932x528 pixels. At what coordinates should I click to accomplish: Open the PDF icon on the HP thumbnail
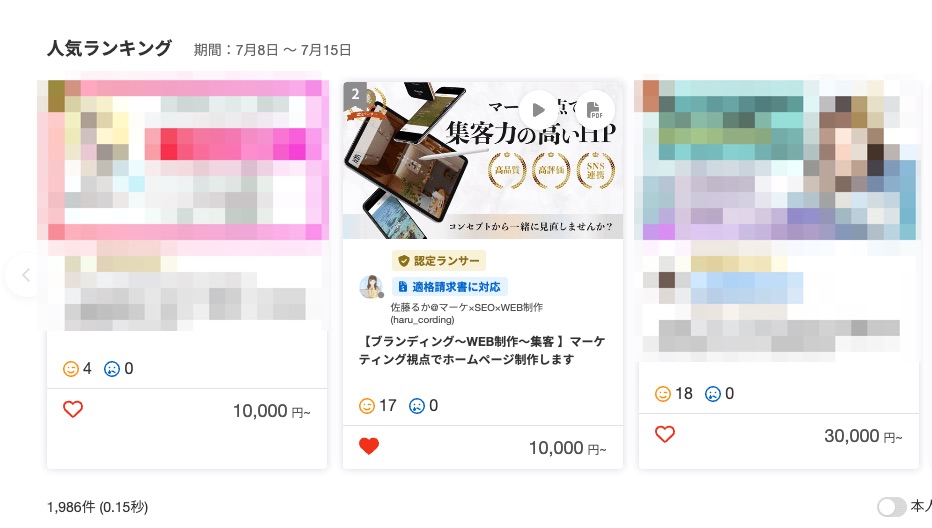(595, 110)
